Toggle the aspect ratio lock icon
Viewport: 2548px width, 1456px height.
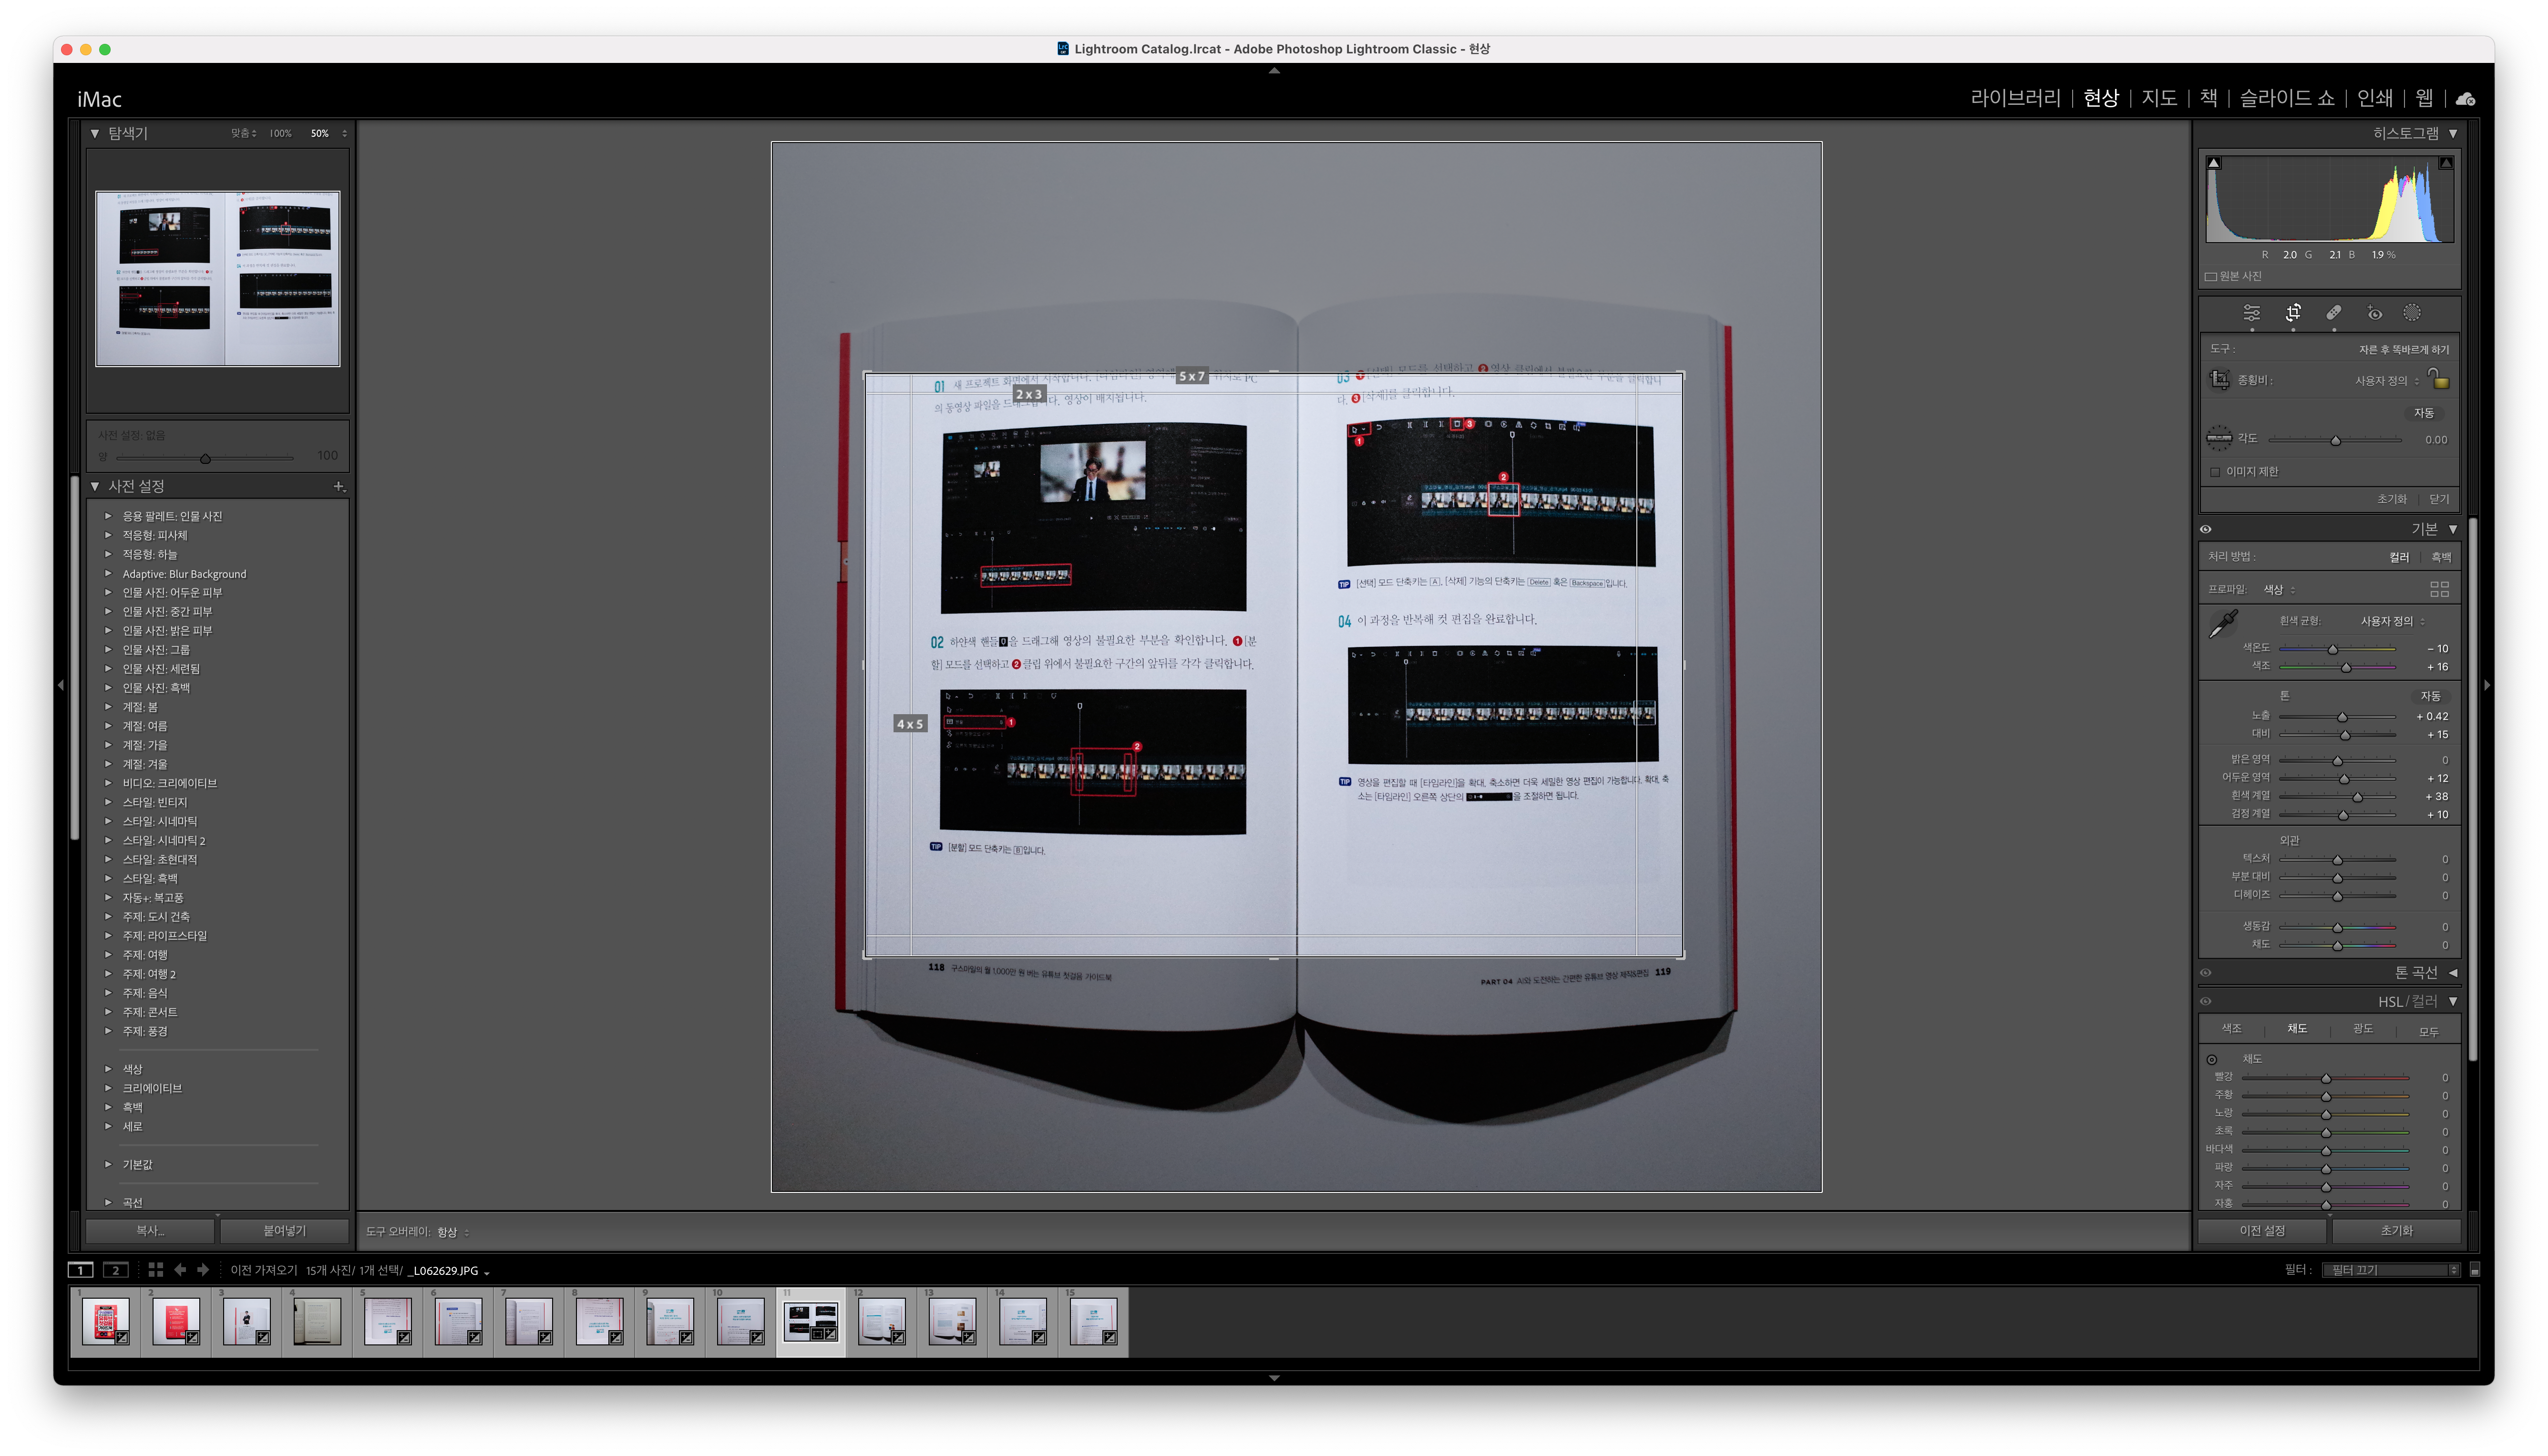click(x=2440, y=379)
